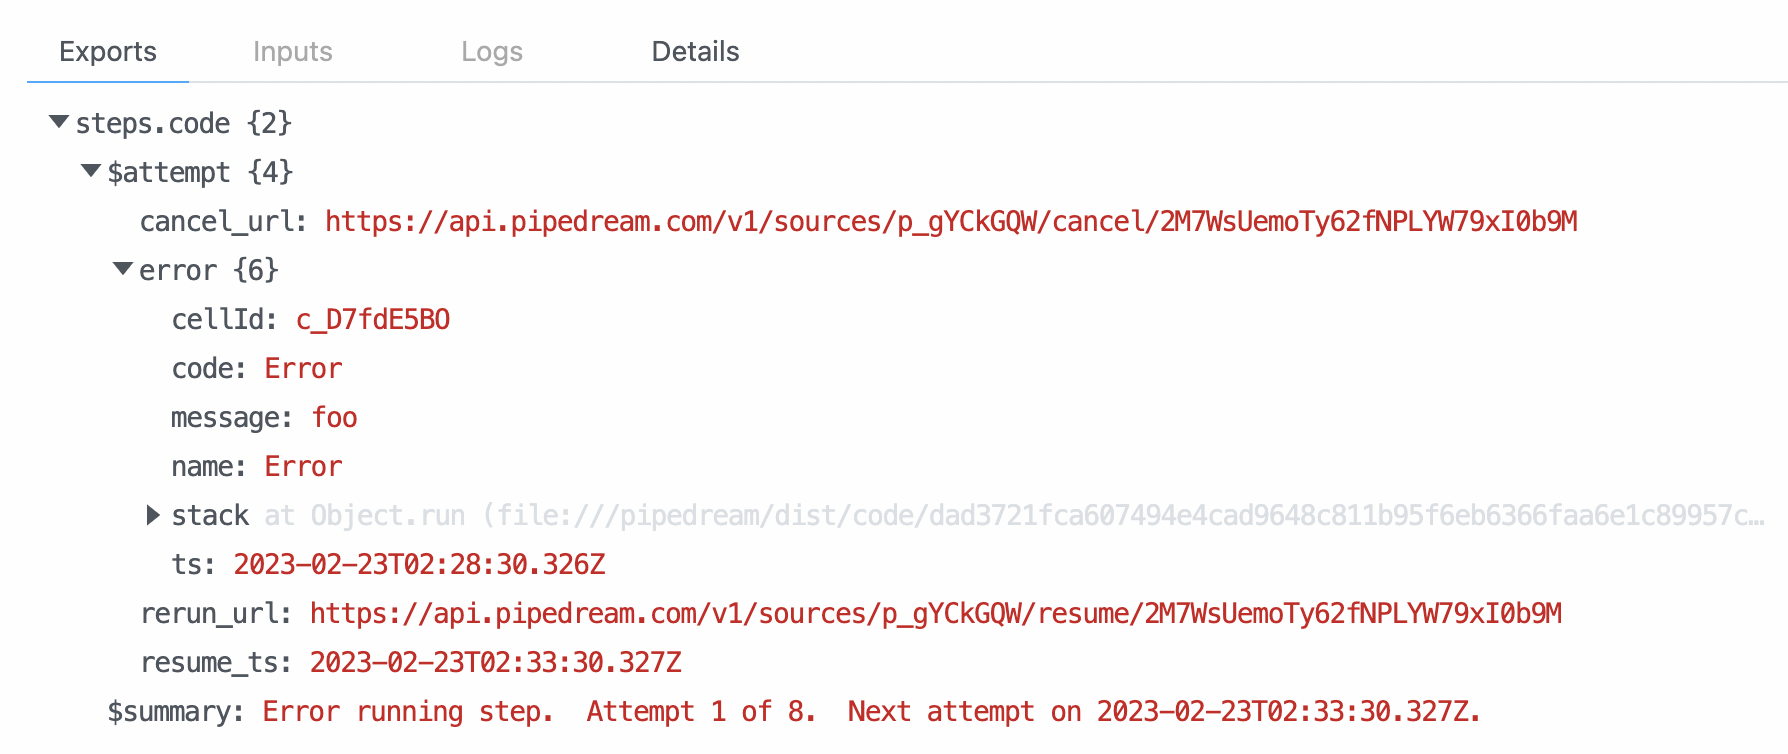Click the ts timestamp value
Image resolution: width=1788 pixels, height=754 pixels.
(419, 564)
